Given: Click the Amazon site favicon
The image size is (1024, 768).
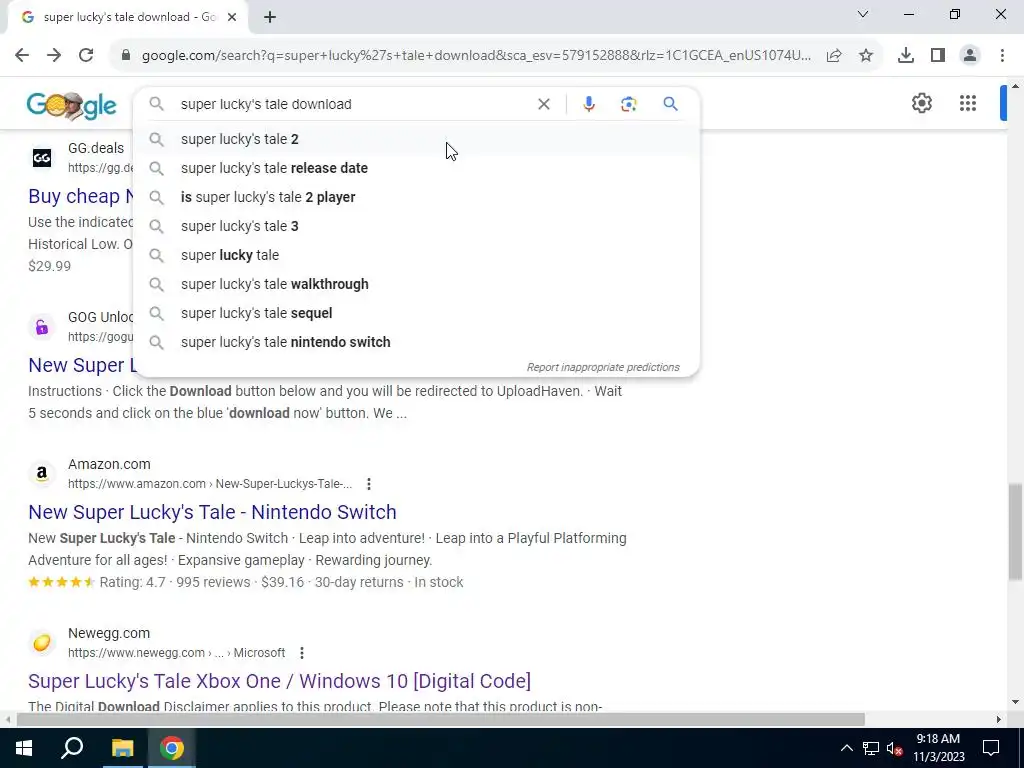Looking at the screenshot, I should [42, 473].
